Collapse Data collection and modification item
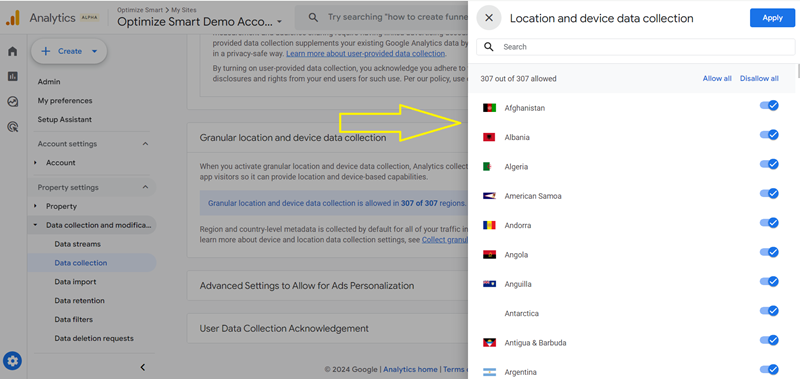 (x=35, y=225)
